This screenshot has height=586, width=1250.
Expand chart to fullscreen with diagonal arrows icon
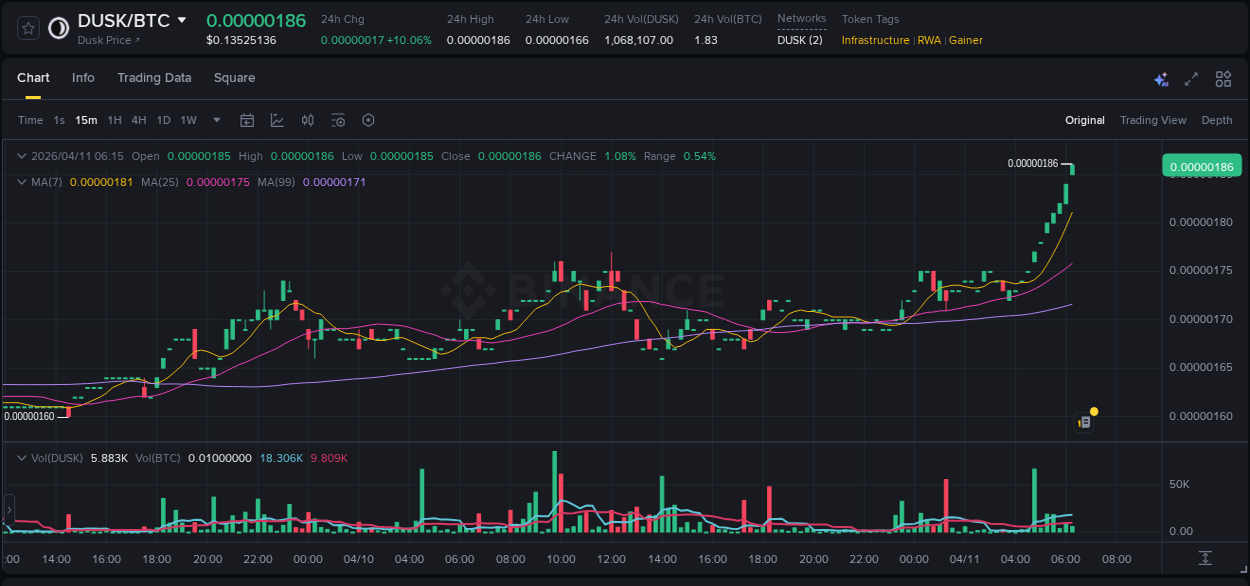tap(1190, 78)
